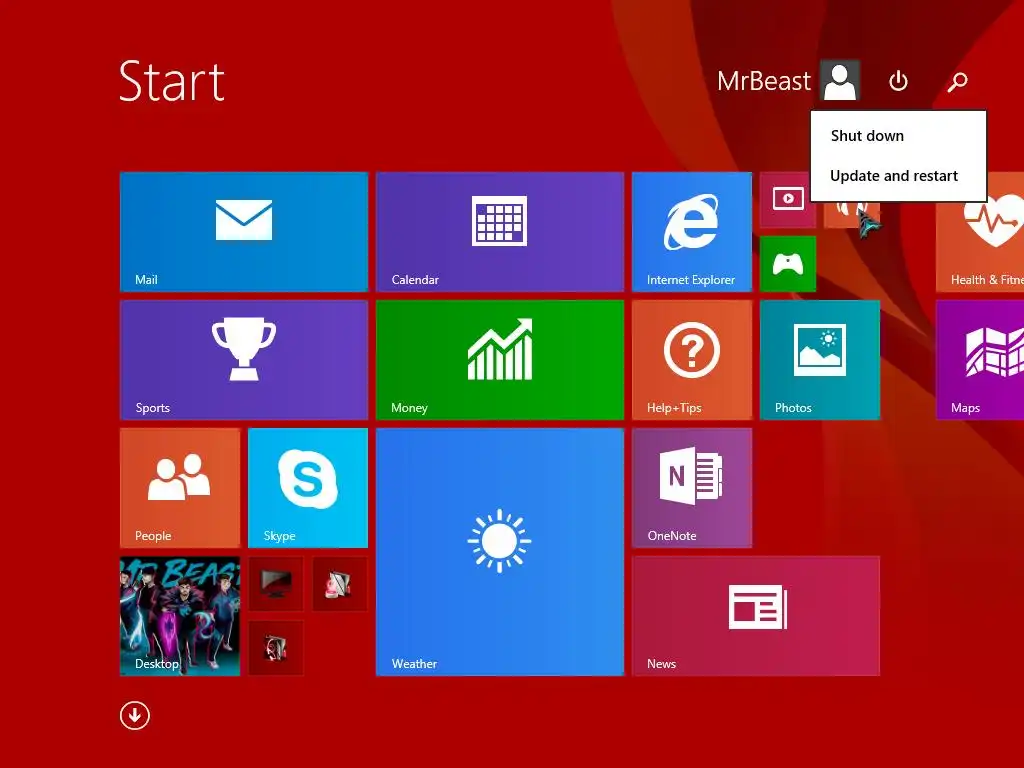Launch the Skype tile

pos(308,488)
